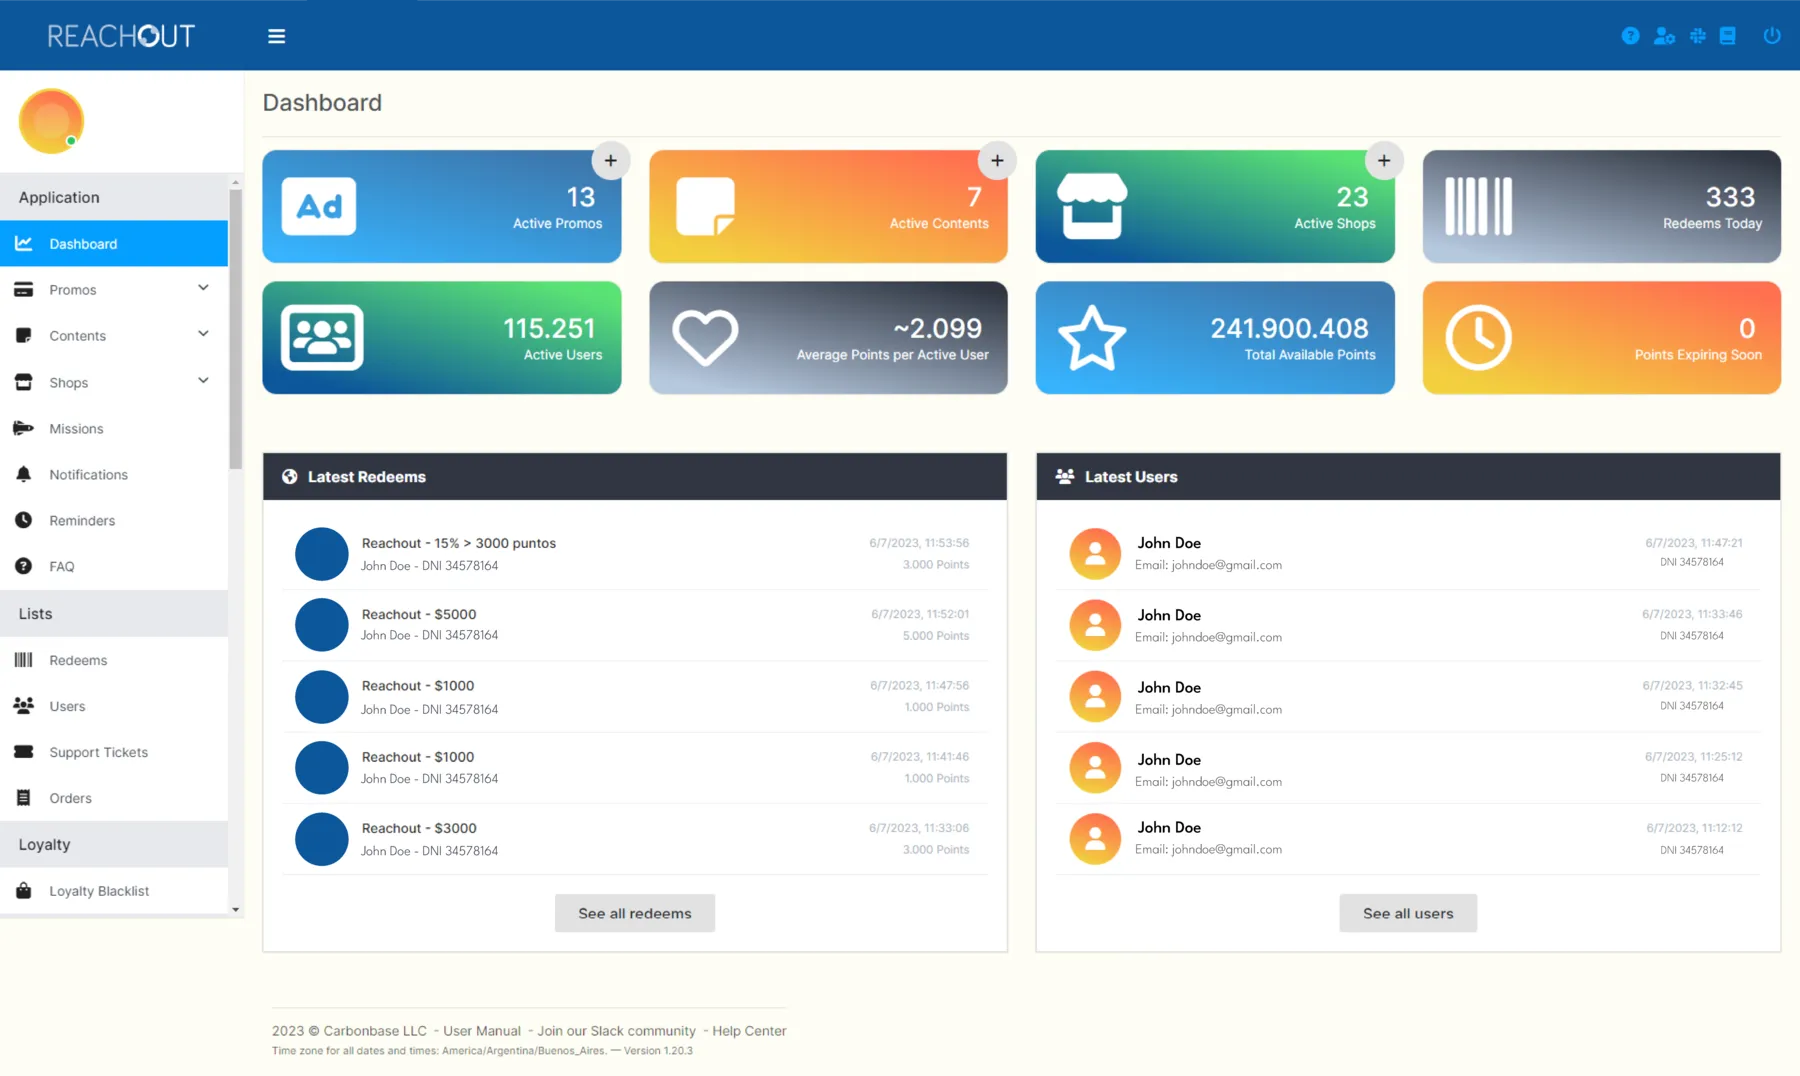The width and height of the screenshot is (1800, 1076).
Task: Click the orange profile avatar
Action: point(51,121)
